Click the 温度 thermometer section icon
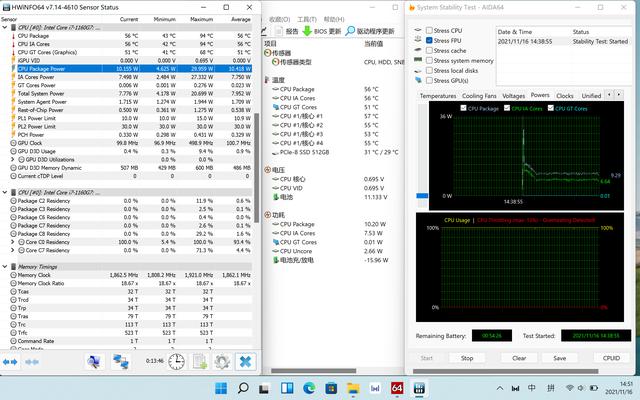Image resolution: width=640 pixels, height=400 pixels. [267, 80]
